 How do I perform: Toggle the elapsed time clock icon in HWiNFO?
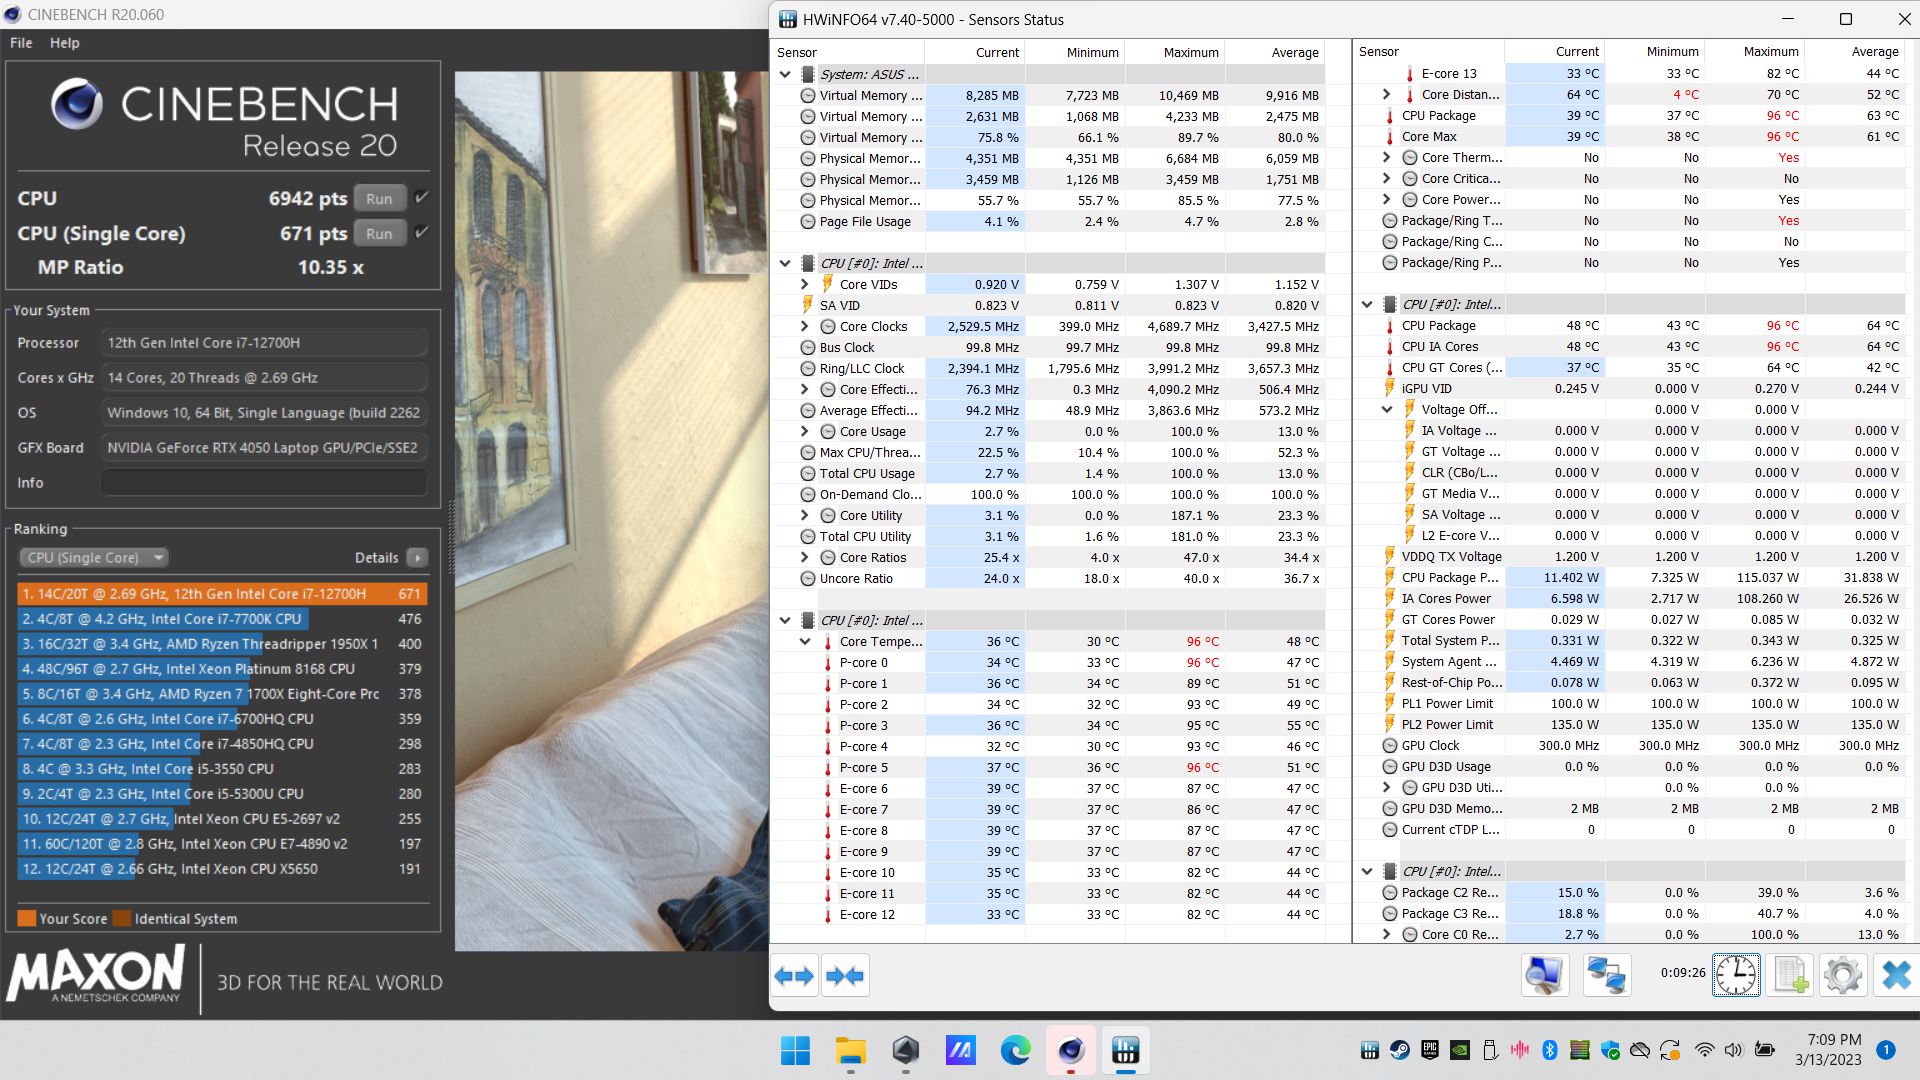[1736, 974]
